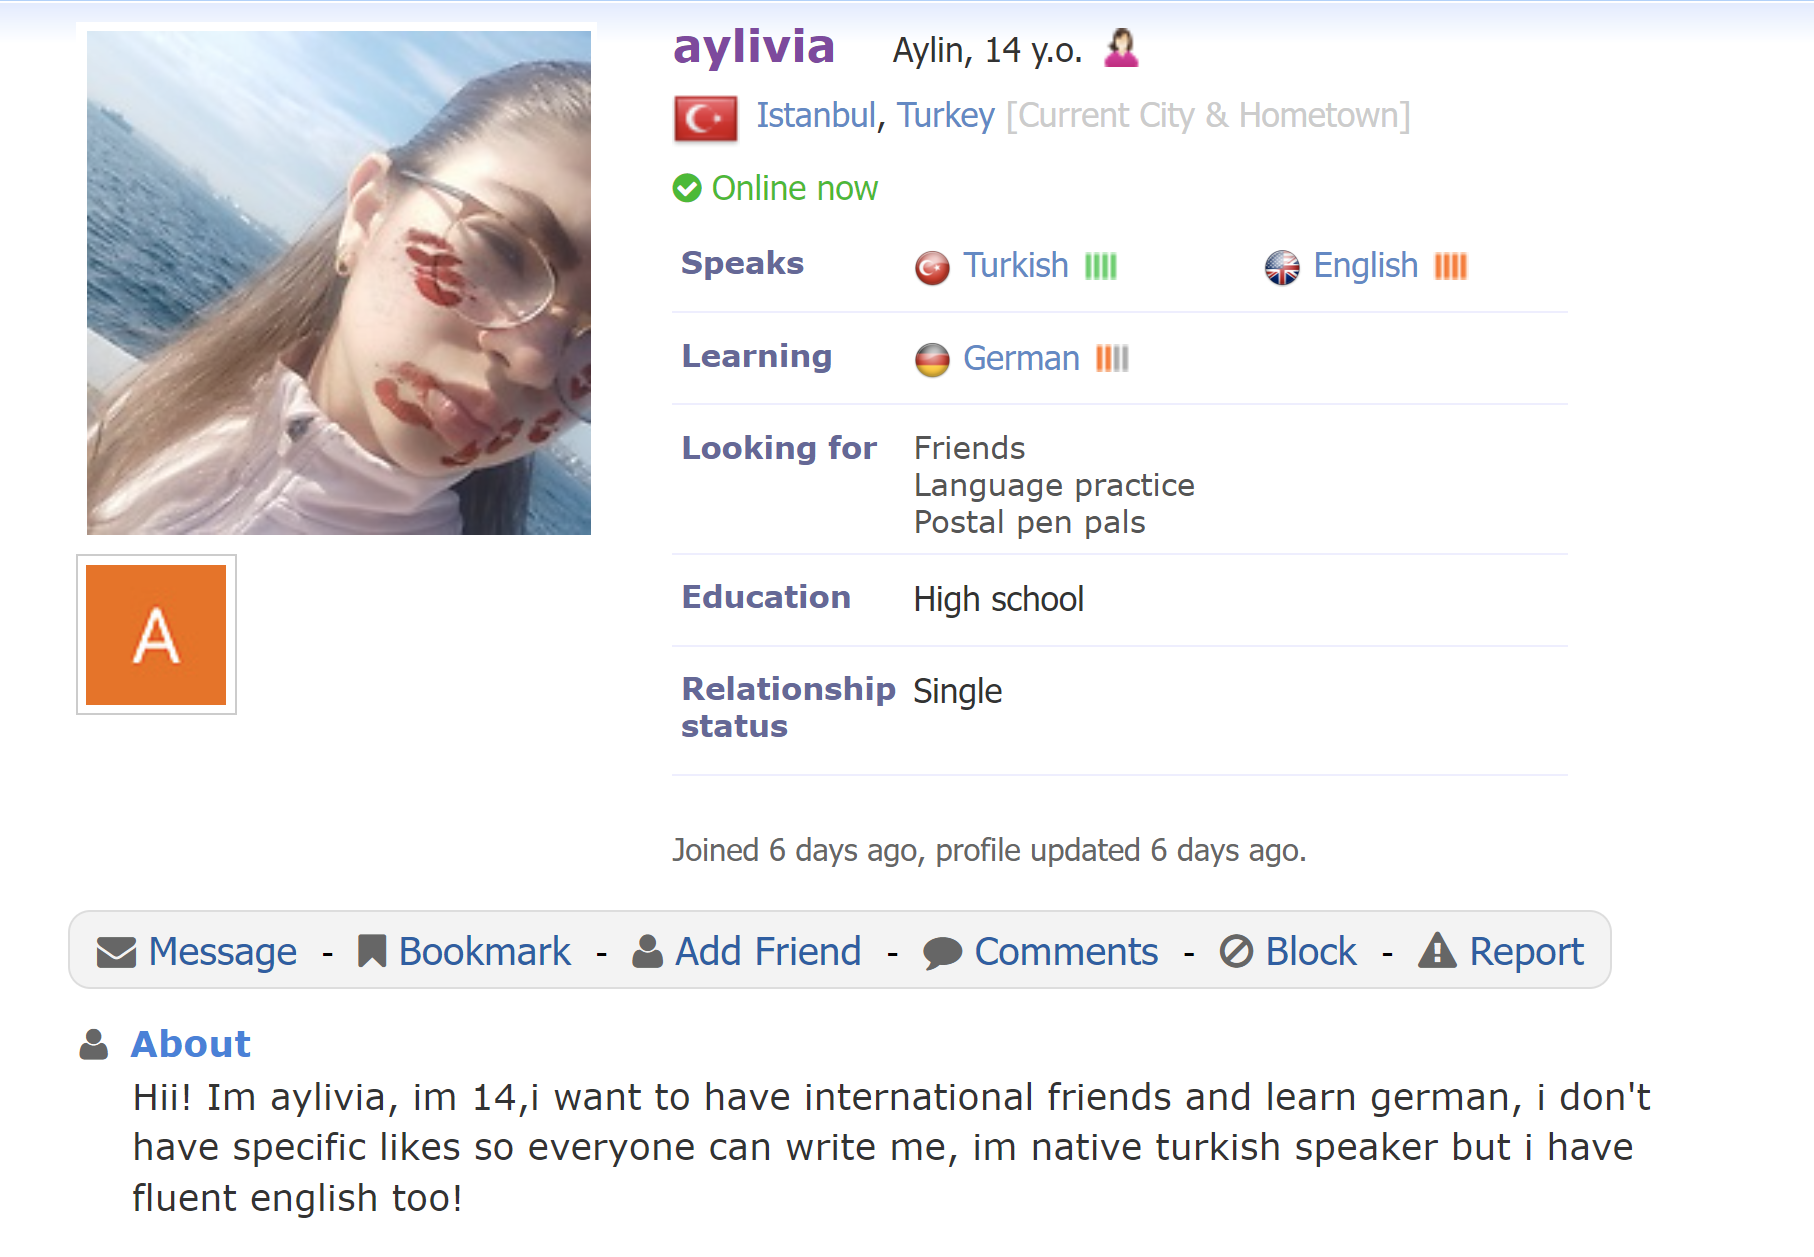Select the German language link
Image resolution: width=1814 pixels, height=1257 pixels.
(x=1021, y=359)
